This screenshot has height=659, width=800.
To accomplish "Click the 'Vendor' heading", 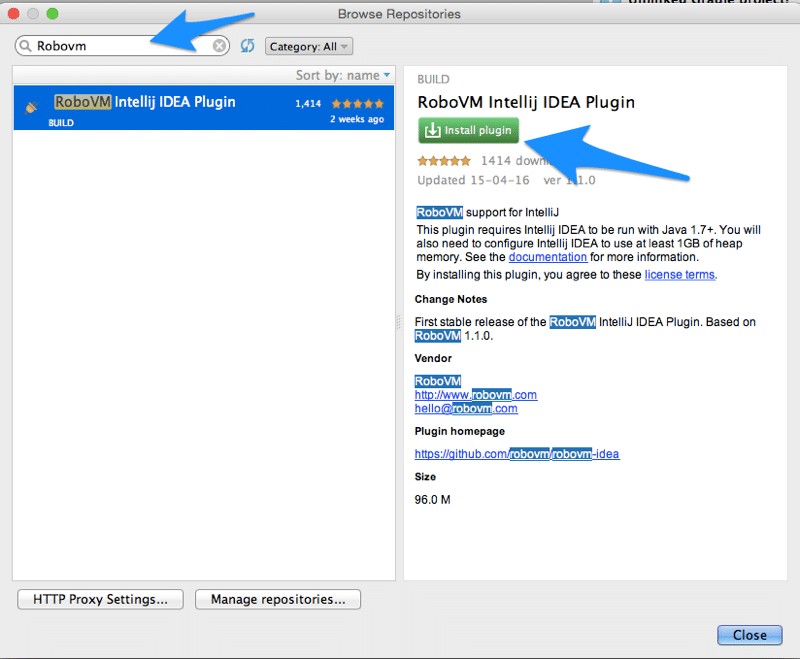I will pos(433,359).
